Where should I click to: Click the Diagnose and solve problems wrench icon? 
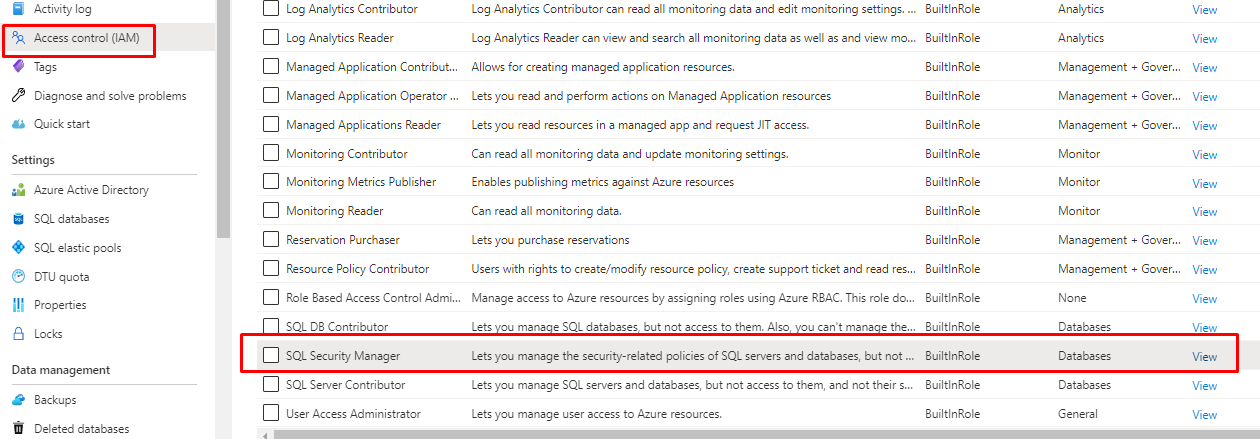(18, 96)
